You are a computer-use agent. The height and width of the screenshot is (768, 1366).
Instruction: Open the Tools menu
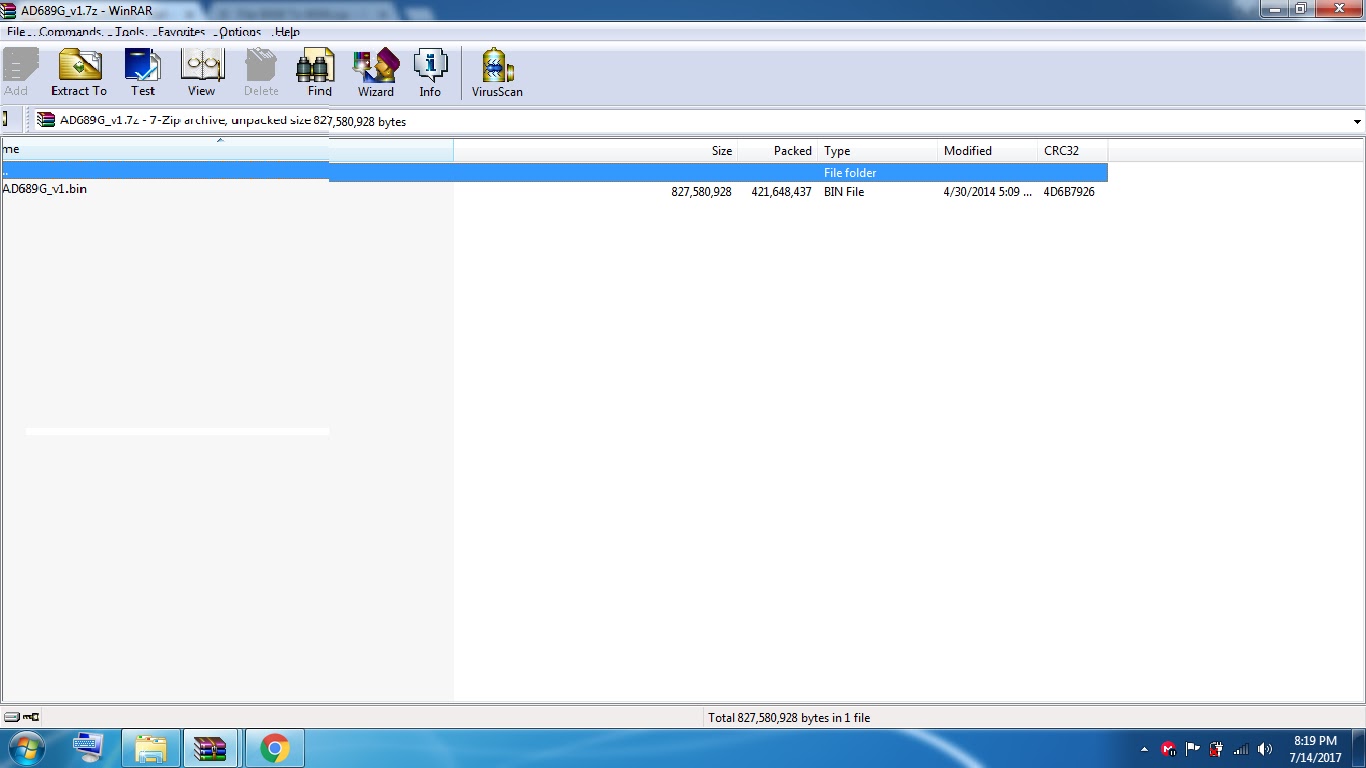click(x=130, y=32)
